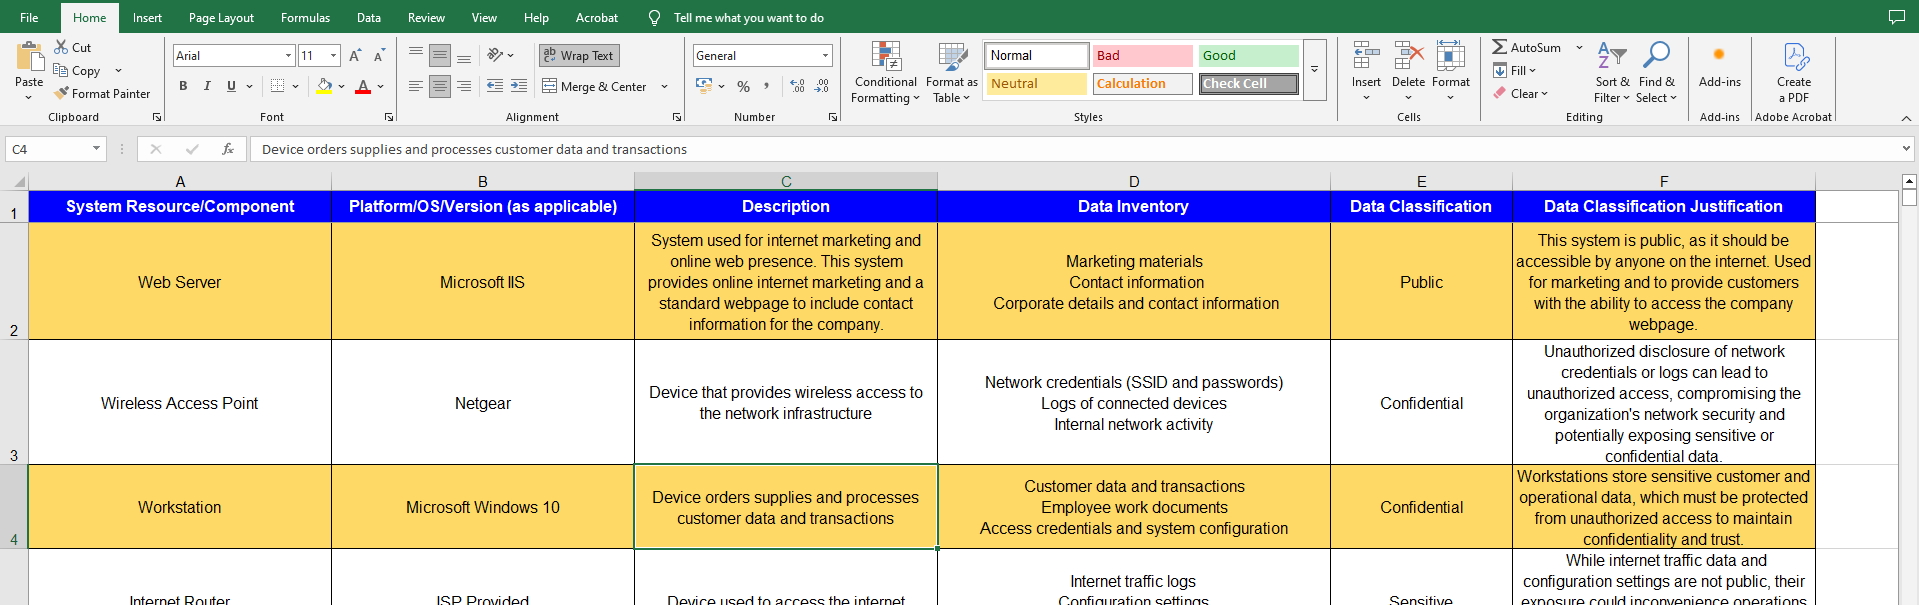The image size is (1919, 605).
Task: Open the text Orientation icon
Action: pyautogui.click(x=494, y=55)
